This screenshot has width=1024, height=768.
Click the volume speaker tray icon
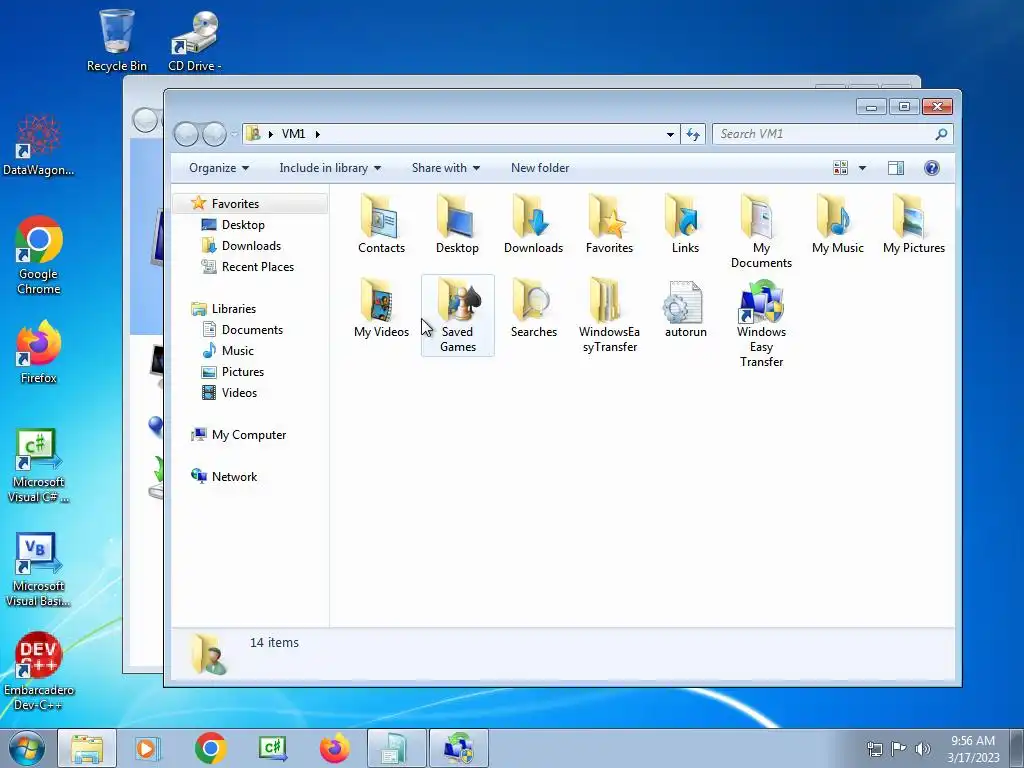tap(923, 749)
